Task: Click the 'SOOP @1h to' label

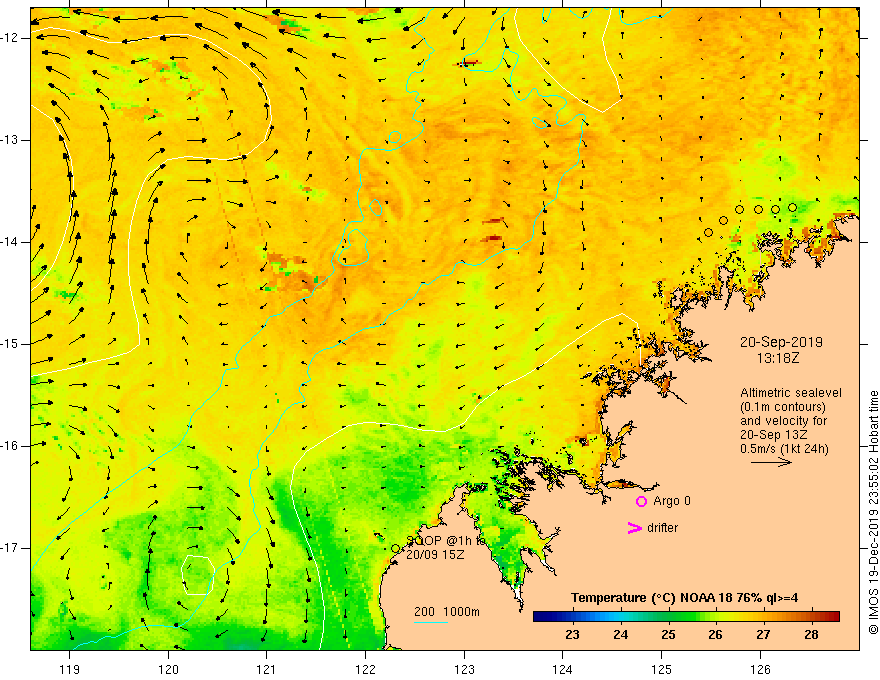Action: tap(445, 541)
